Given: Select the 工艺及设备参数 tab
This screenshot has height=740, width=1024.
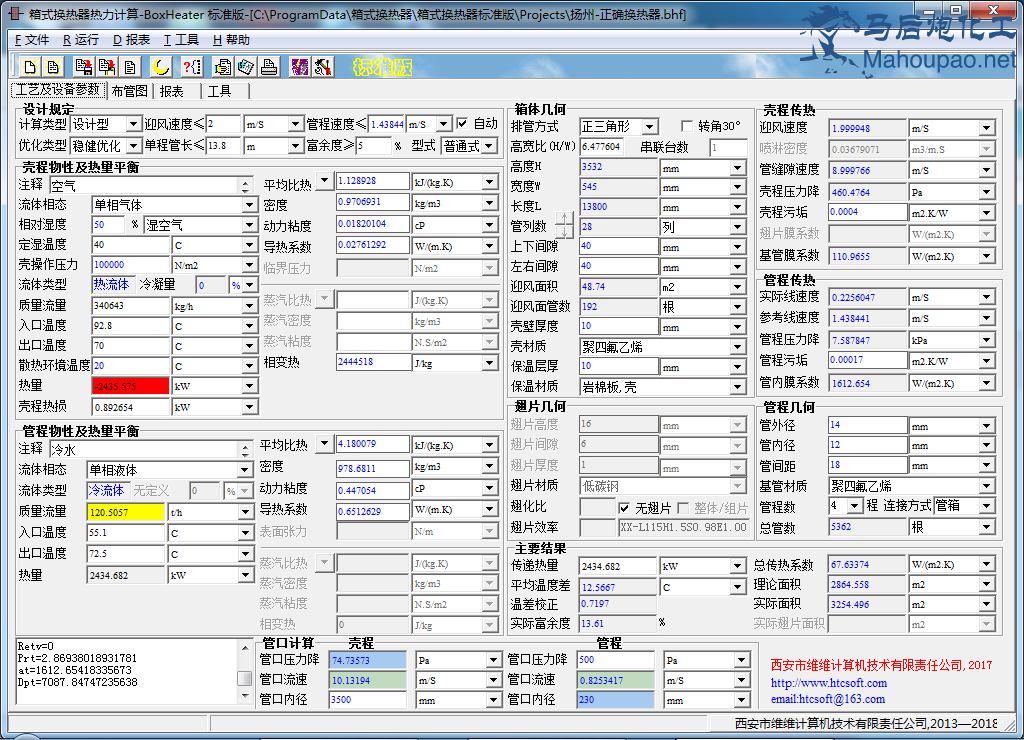Looking at the screenshot, I should (58, 89).
